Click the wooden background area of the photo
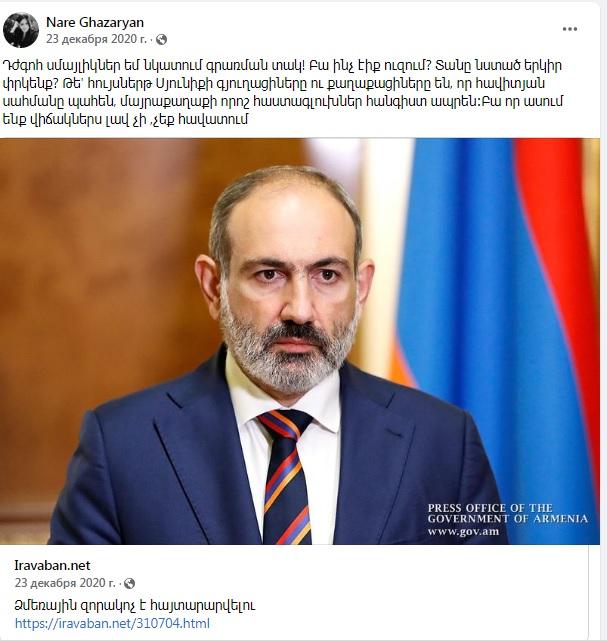Screen dimensions: 607x641 [x=102, y=286]
